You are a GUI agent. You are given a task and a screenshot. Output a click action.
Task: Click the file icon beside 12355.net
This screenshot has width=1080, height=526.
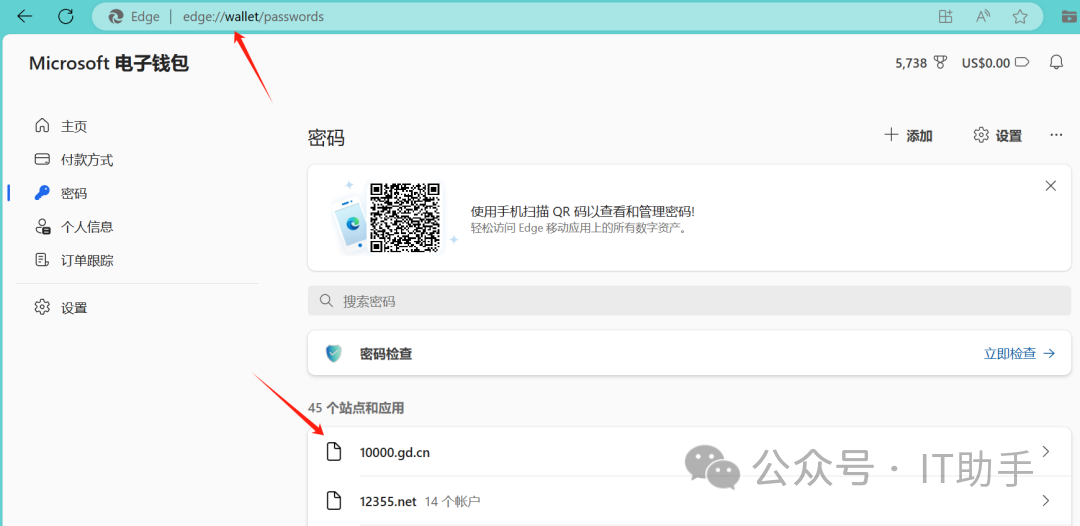(333, 501)
